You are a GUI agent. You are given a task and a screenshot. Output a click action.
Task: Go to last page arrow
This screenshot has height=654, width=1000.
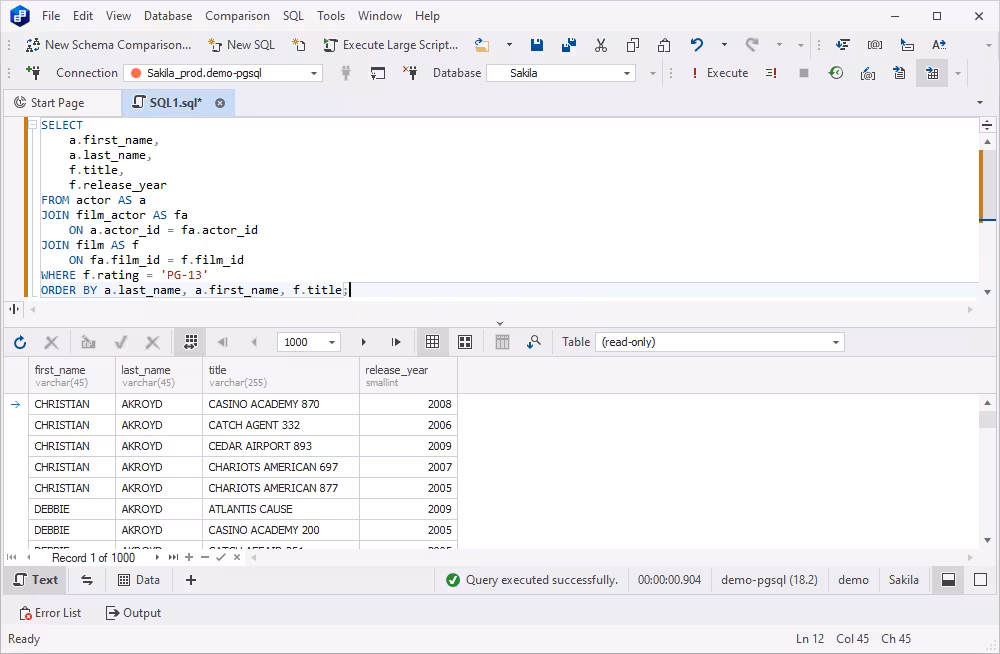(x=396, y=343)
